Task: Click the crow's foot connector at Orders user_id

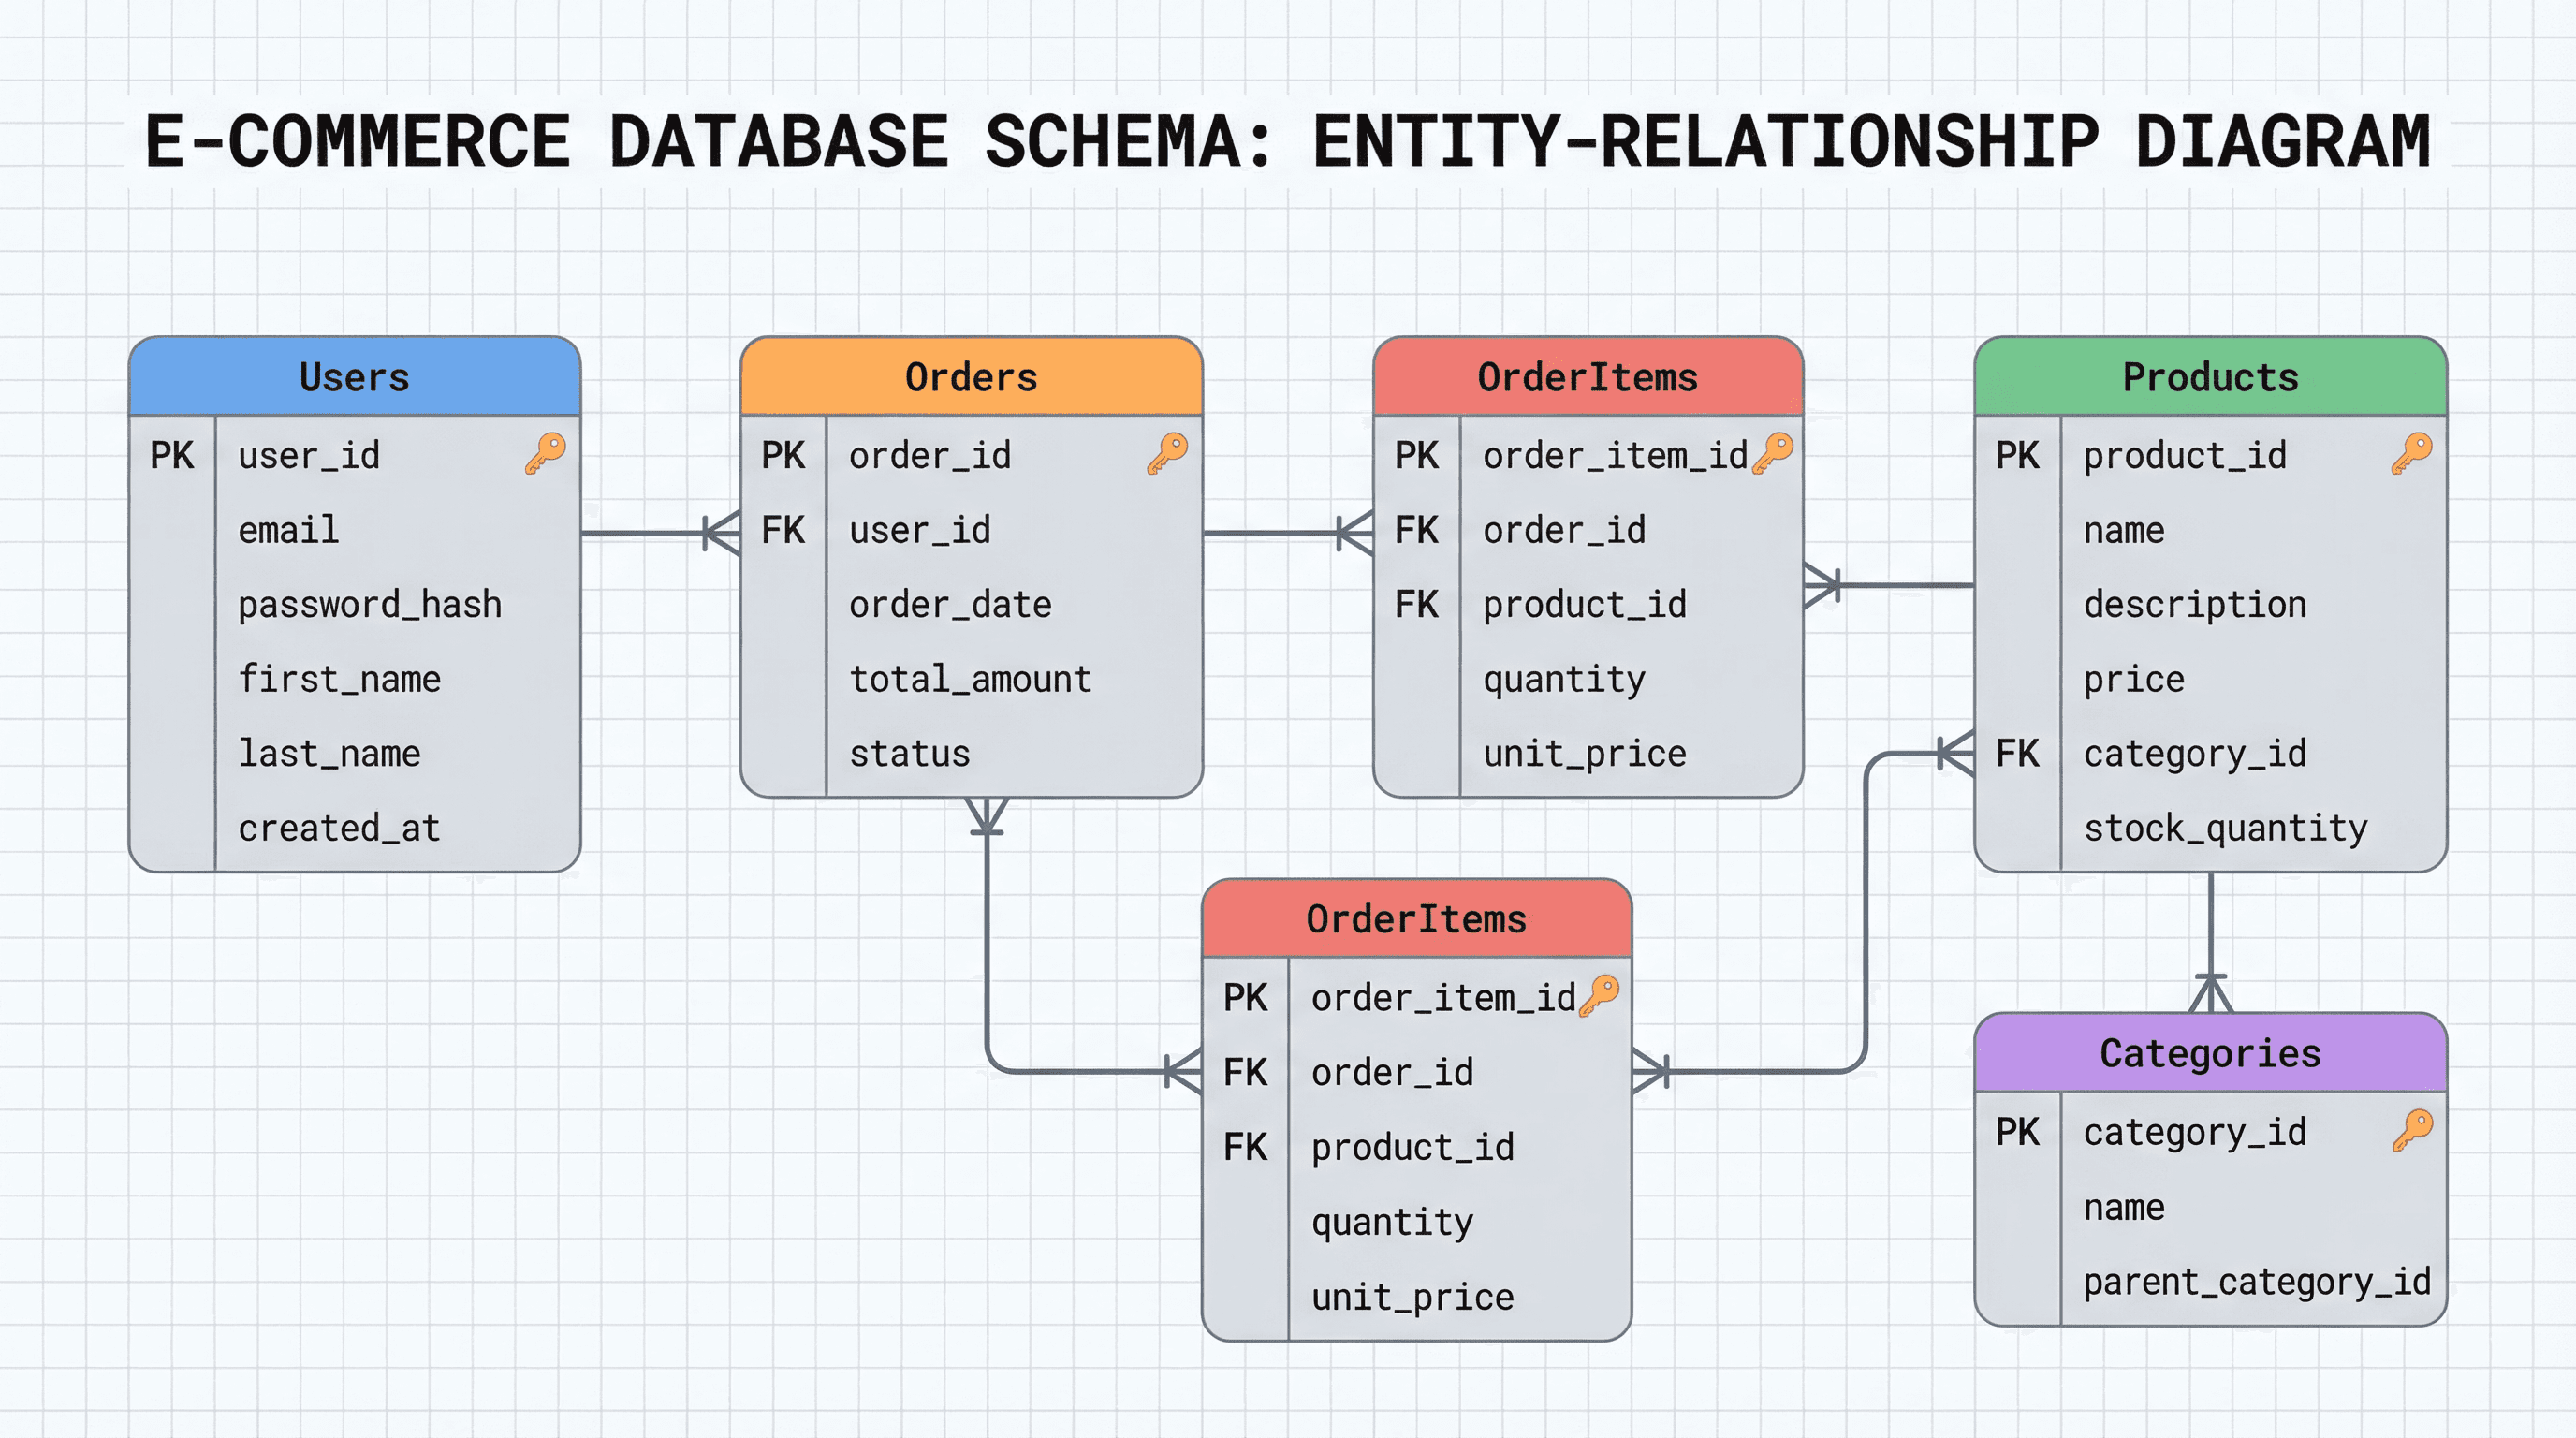Action: (722, 533)
